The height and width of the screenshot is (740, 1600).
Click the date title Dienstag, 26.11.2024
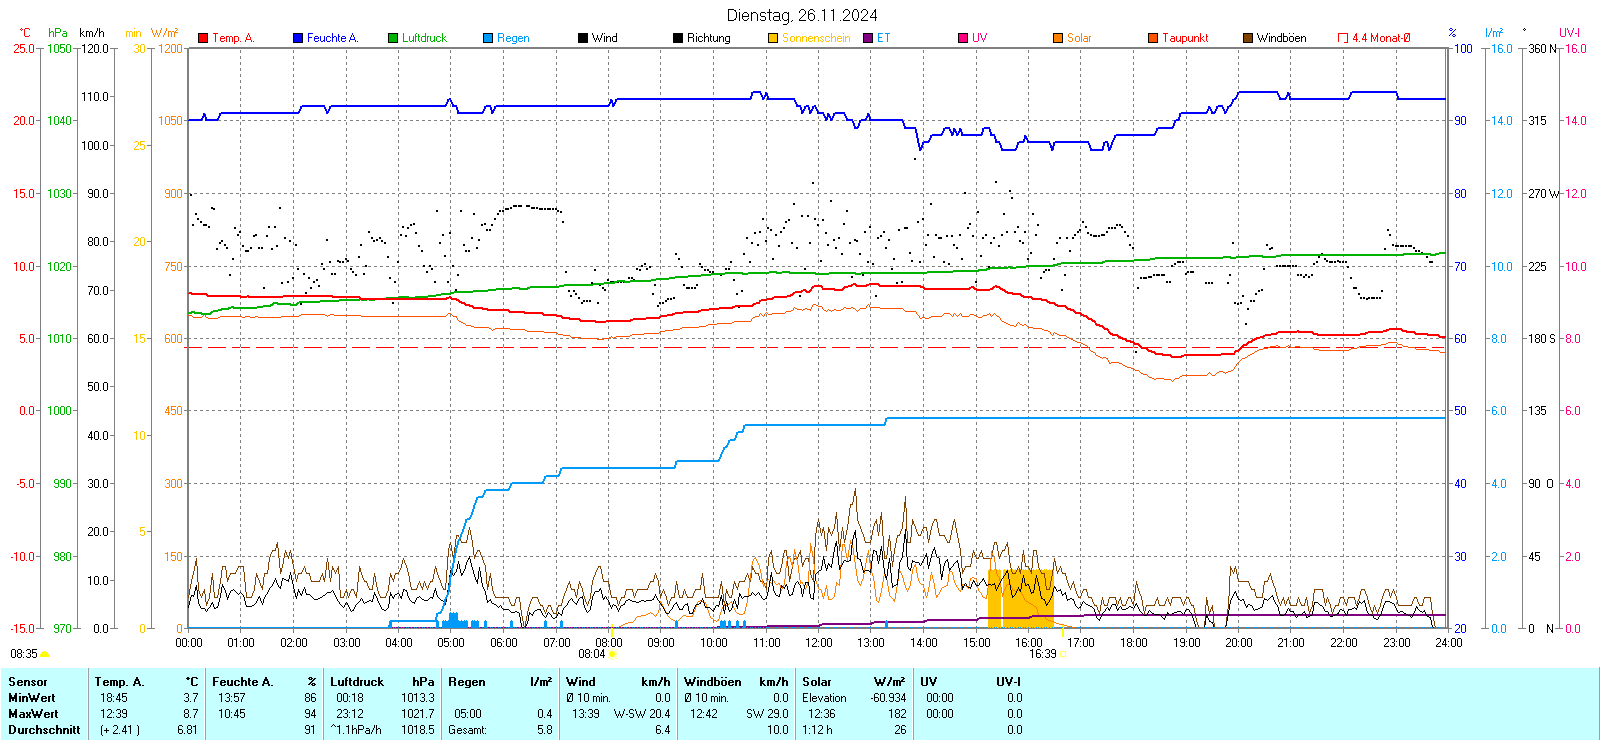point(802,15)
